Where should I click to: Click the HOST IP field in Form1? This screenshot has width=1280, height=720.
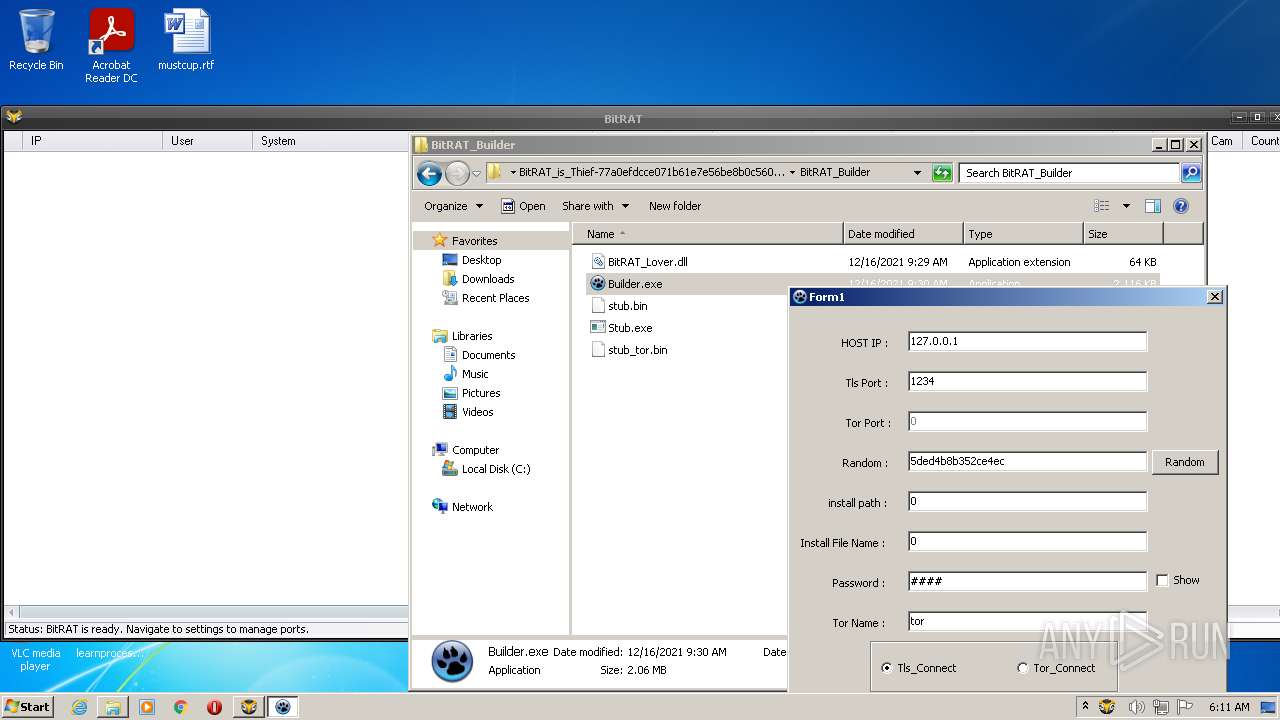tap(1027, 341)
